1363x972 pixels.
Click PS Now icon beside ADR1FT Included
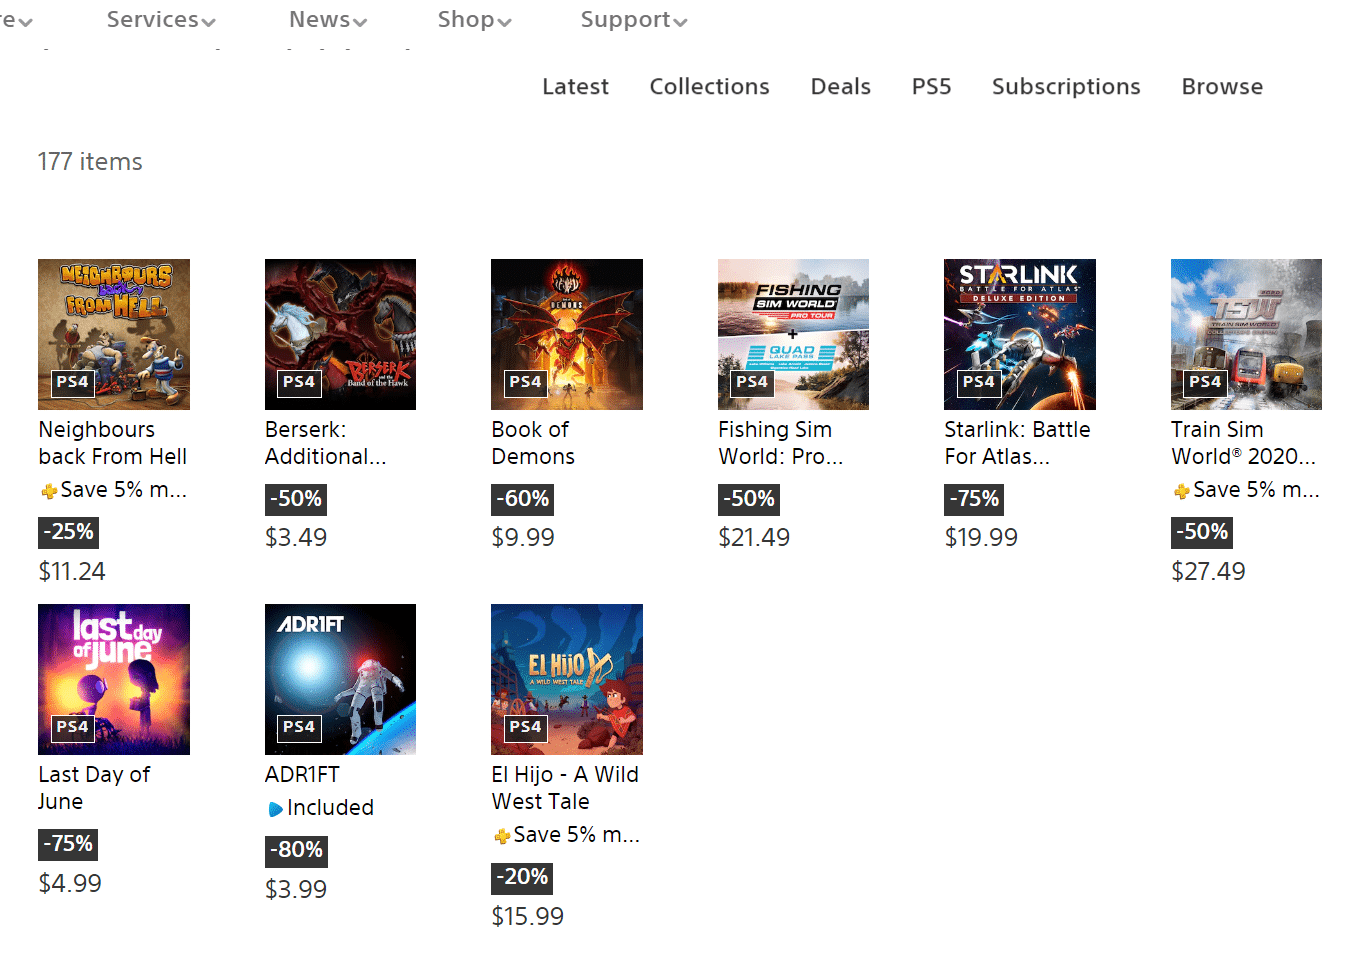pyautogui.click(x=275, y=809)
